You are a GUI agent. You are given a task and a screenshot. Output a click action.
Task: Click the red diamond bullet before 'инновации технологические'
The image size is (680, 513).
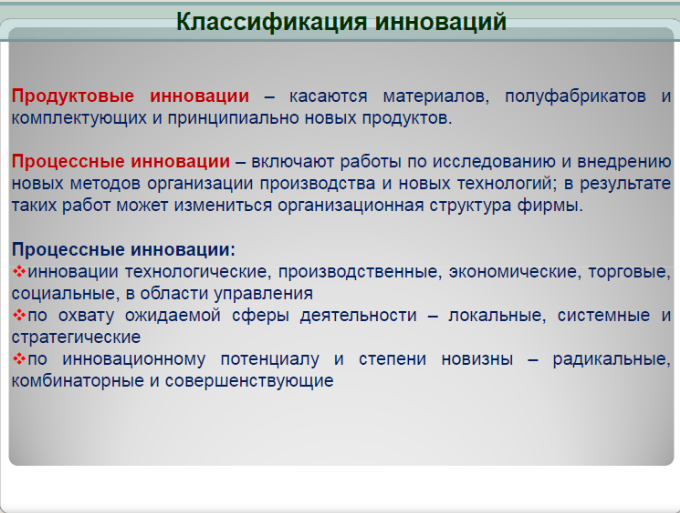(19, 272)
